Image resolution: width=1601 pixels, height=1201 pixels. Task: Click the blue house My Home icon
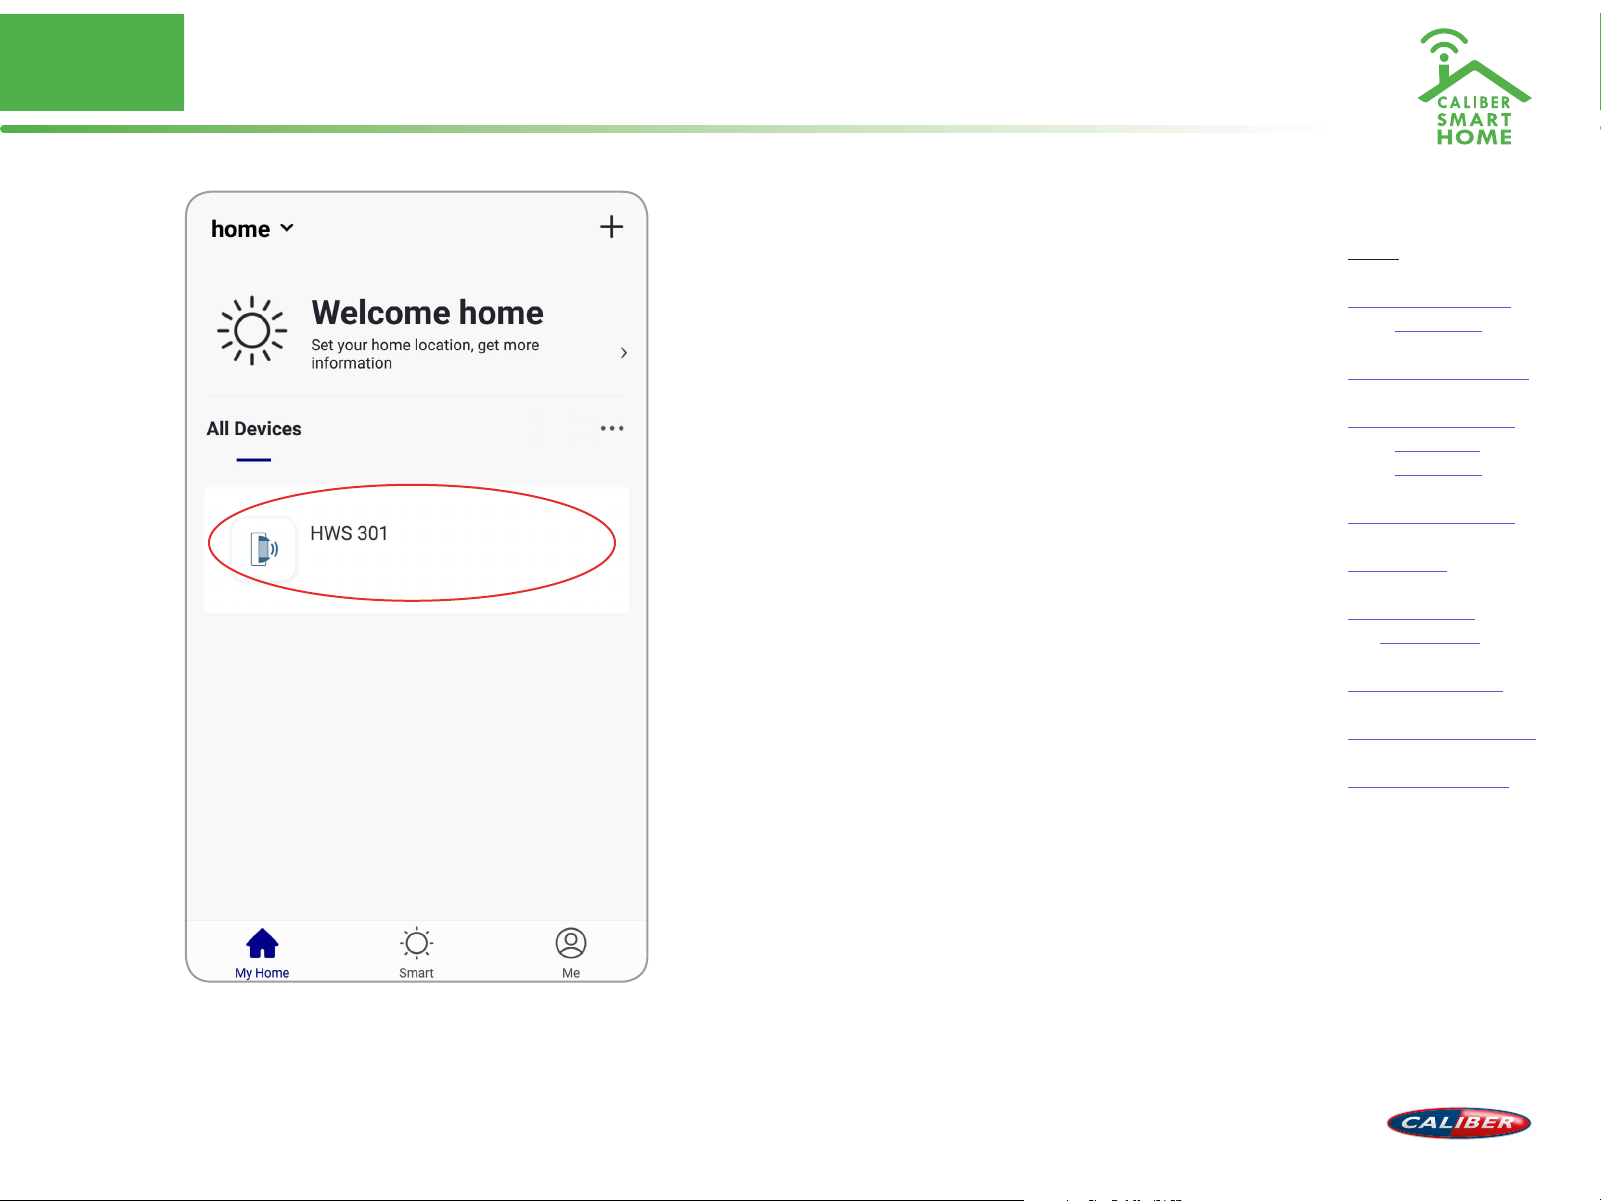tap(262, 943)
